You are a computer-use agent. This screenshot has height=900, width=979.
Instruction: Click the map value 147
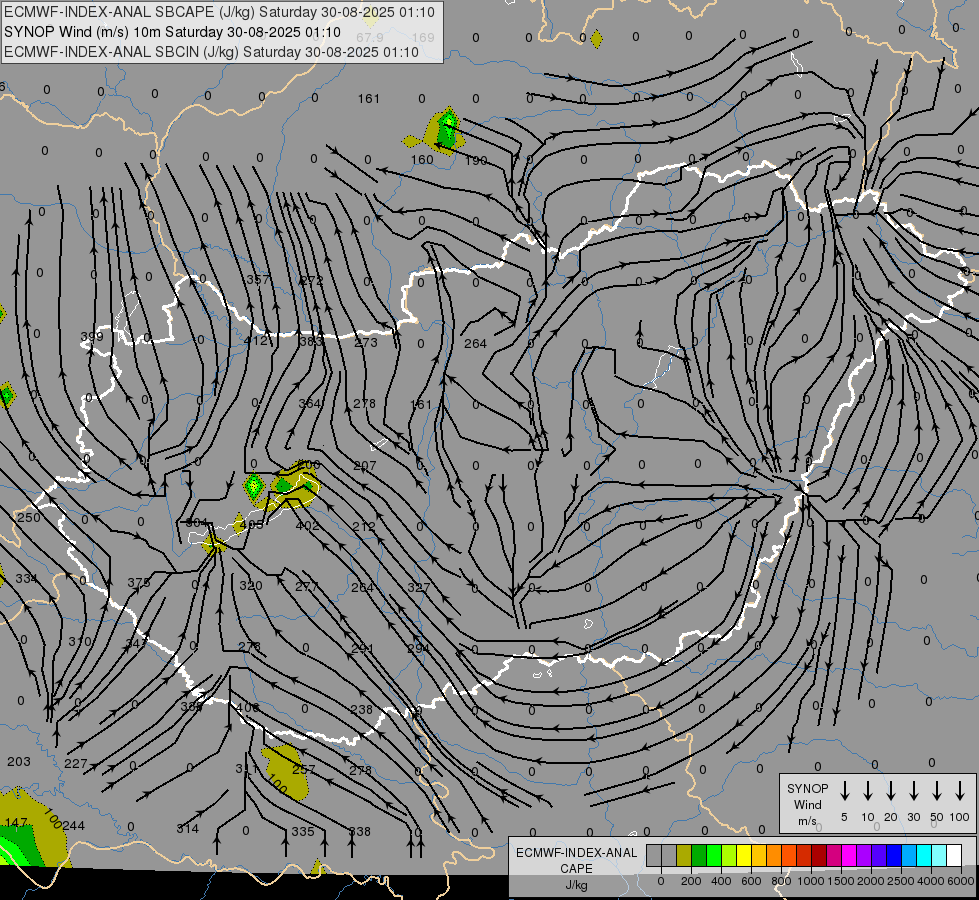point(16,823)
